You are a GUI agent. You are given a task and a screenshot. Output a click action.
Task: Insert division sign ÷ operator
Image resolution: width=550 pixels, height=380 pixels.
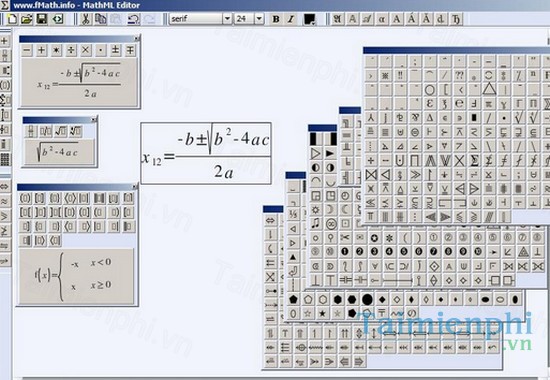click(x=71, y=51)
